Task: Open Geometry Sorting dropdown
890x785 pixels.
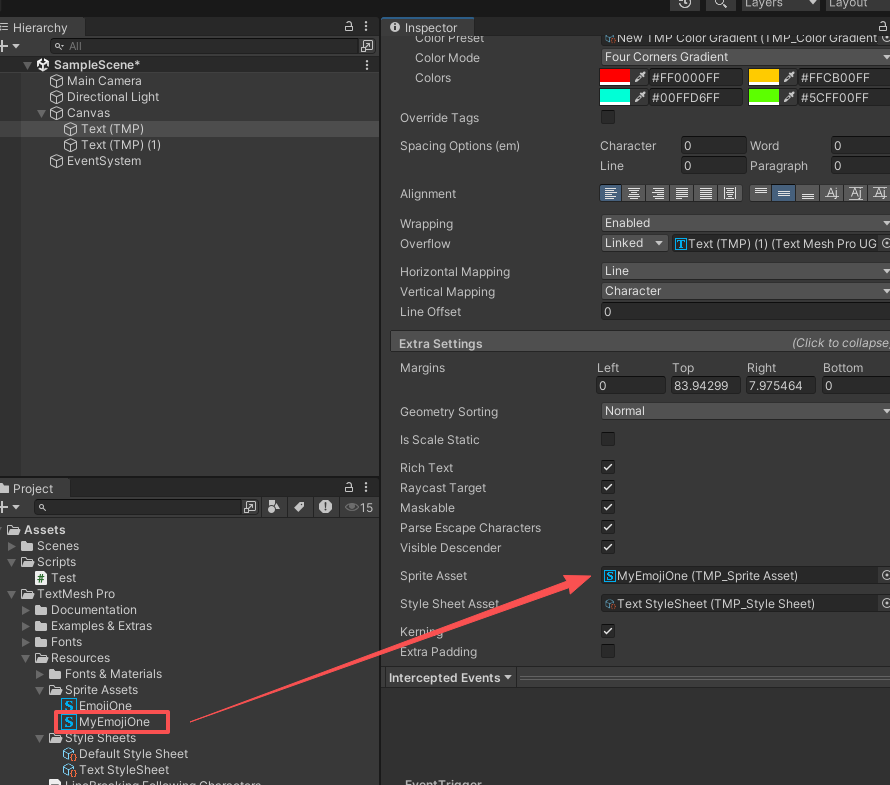Action: coord(745,411)
